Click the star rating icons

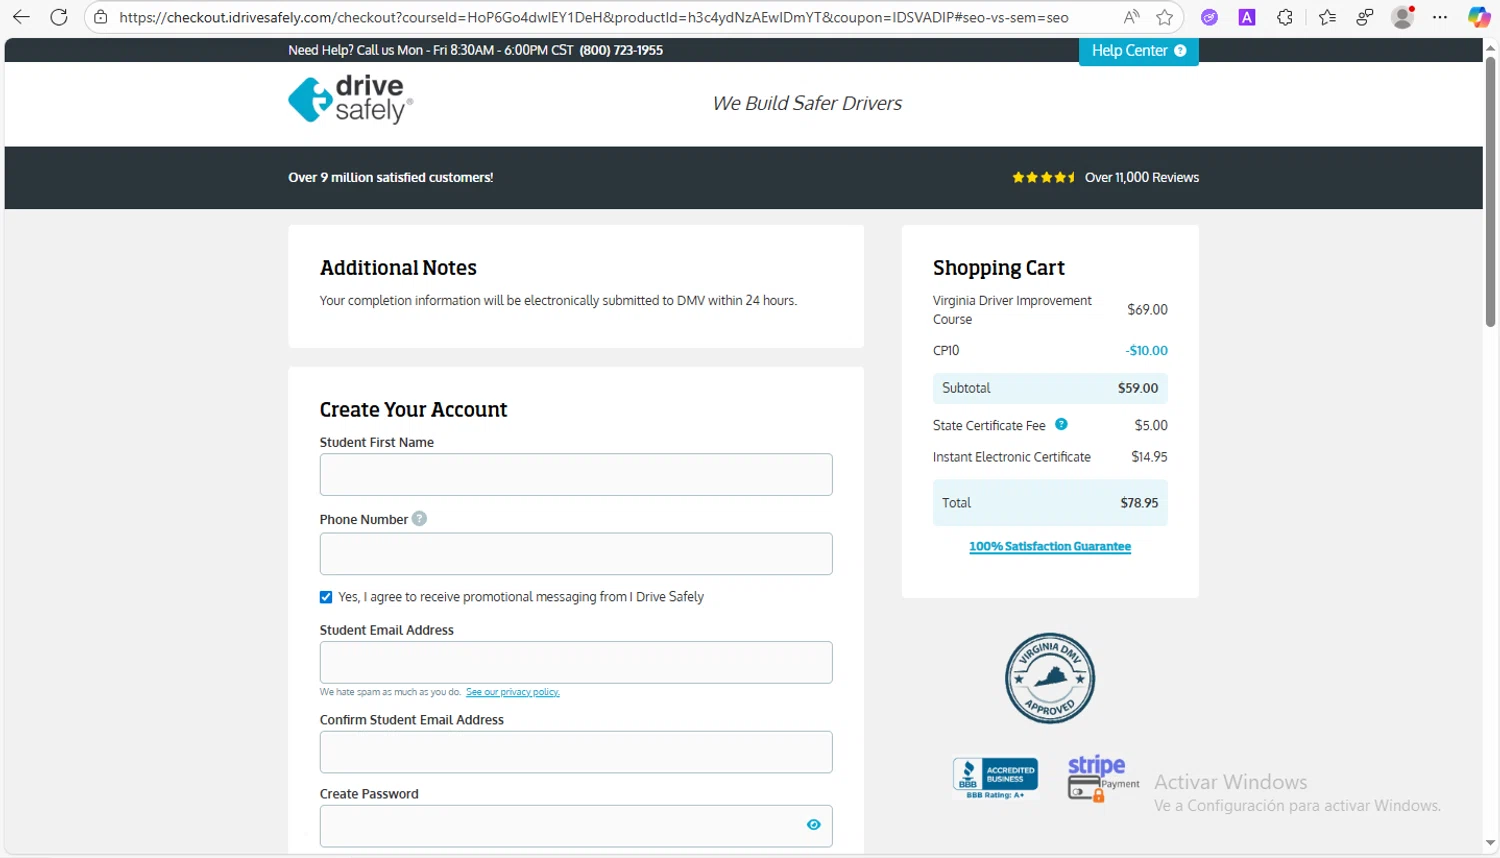tap(1043, 177)
